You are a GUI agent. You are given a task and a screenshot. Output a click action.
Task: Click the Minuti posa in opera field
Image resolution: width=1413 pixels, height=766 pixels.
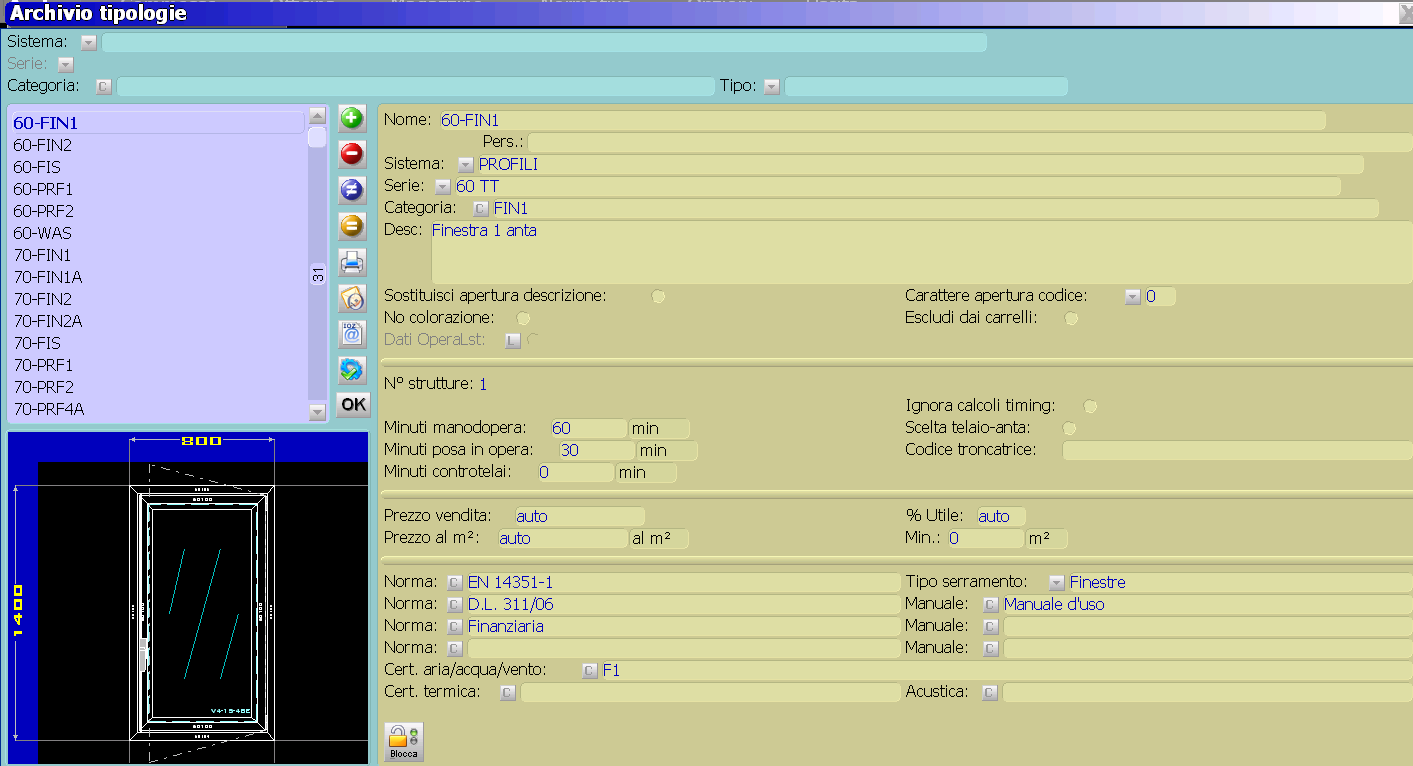click(x=596, y=451)
